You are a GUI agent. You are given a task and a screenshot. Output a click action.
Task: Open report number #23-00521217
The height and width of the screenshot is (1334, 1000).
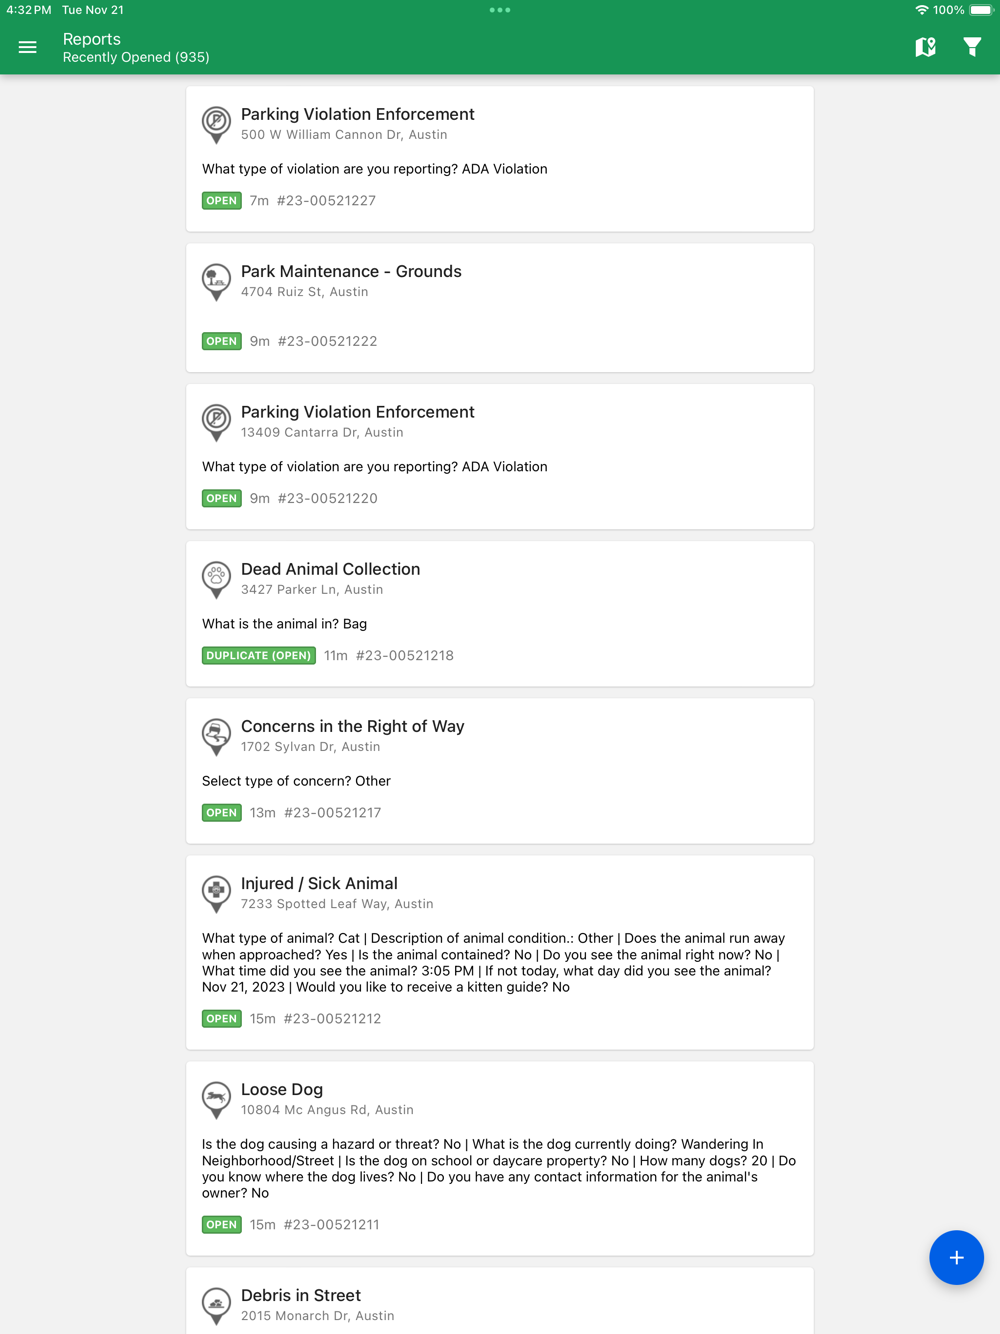click(332, 813)
